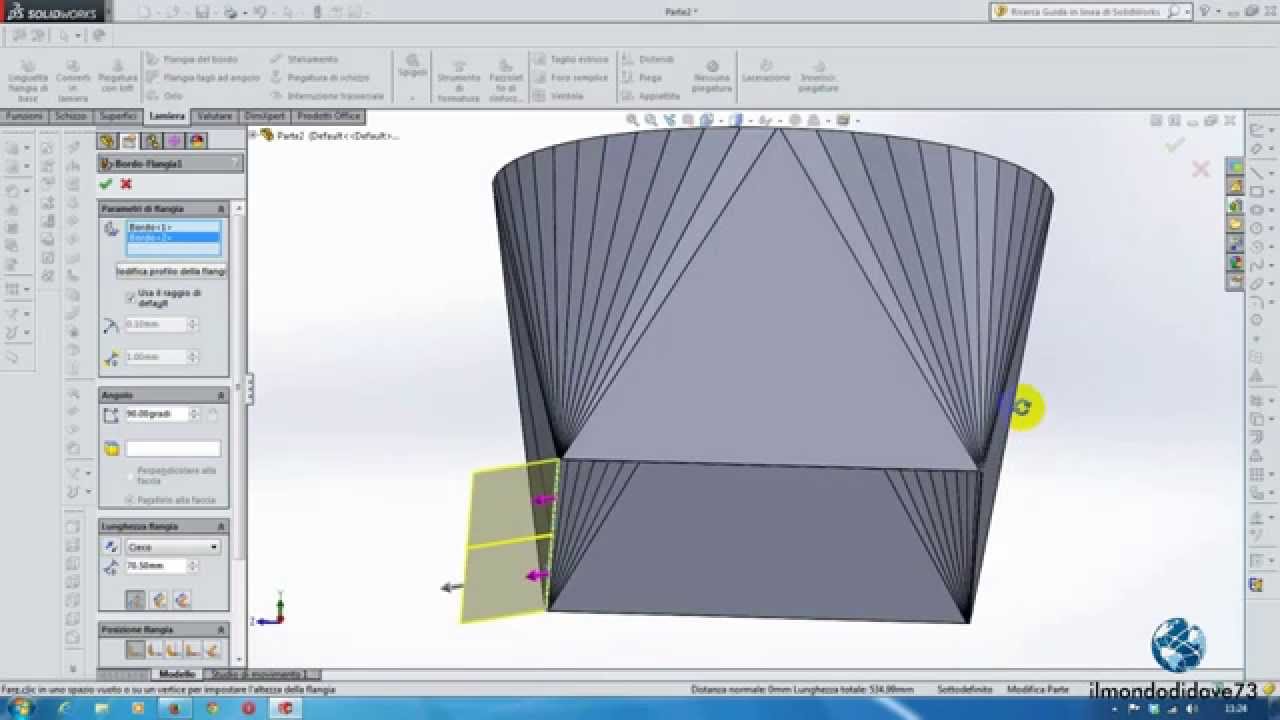Collapse the Angolo section
This screenshot has height=720, width=1280.
(221, 395)
